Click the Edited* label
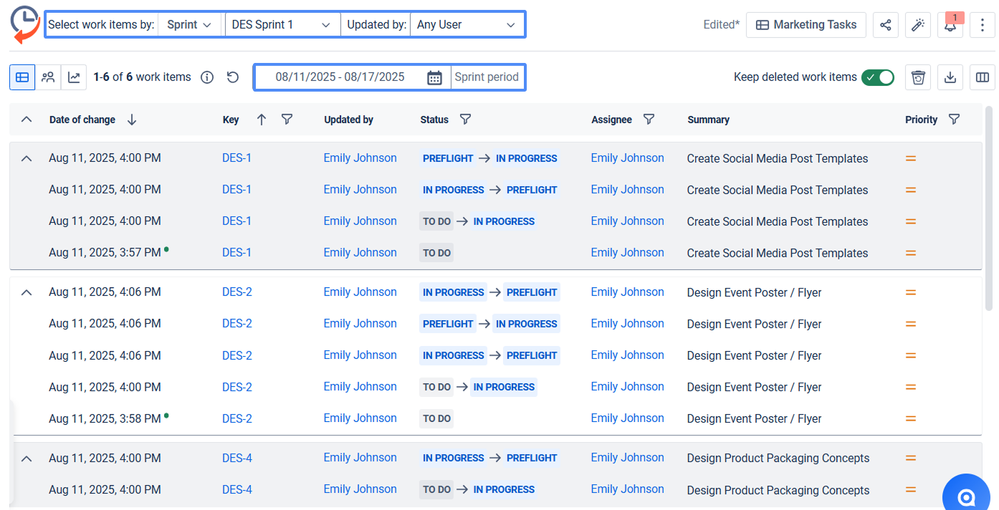Viewport: 999px width, 510px height. pos(721,25)
